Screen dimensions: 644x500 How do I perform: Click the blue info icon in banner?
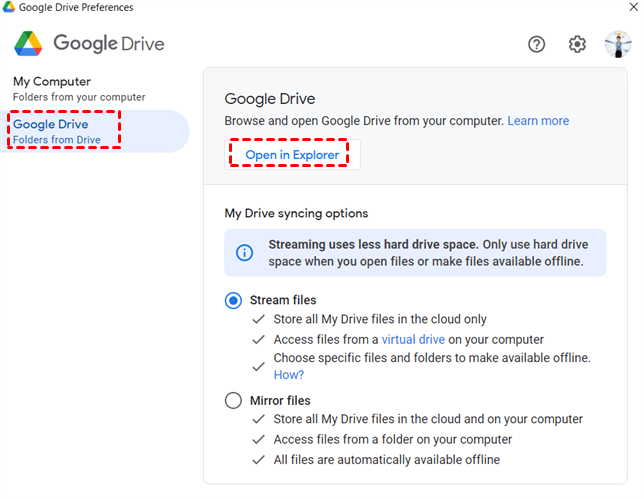pyautogui.click(x=244, y=252)
